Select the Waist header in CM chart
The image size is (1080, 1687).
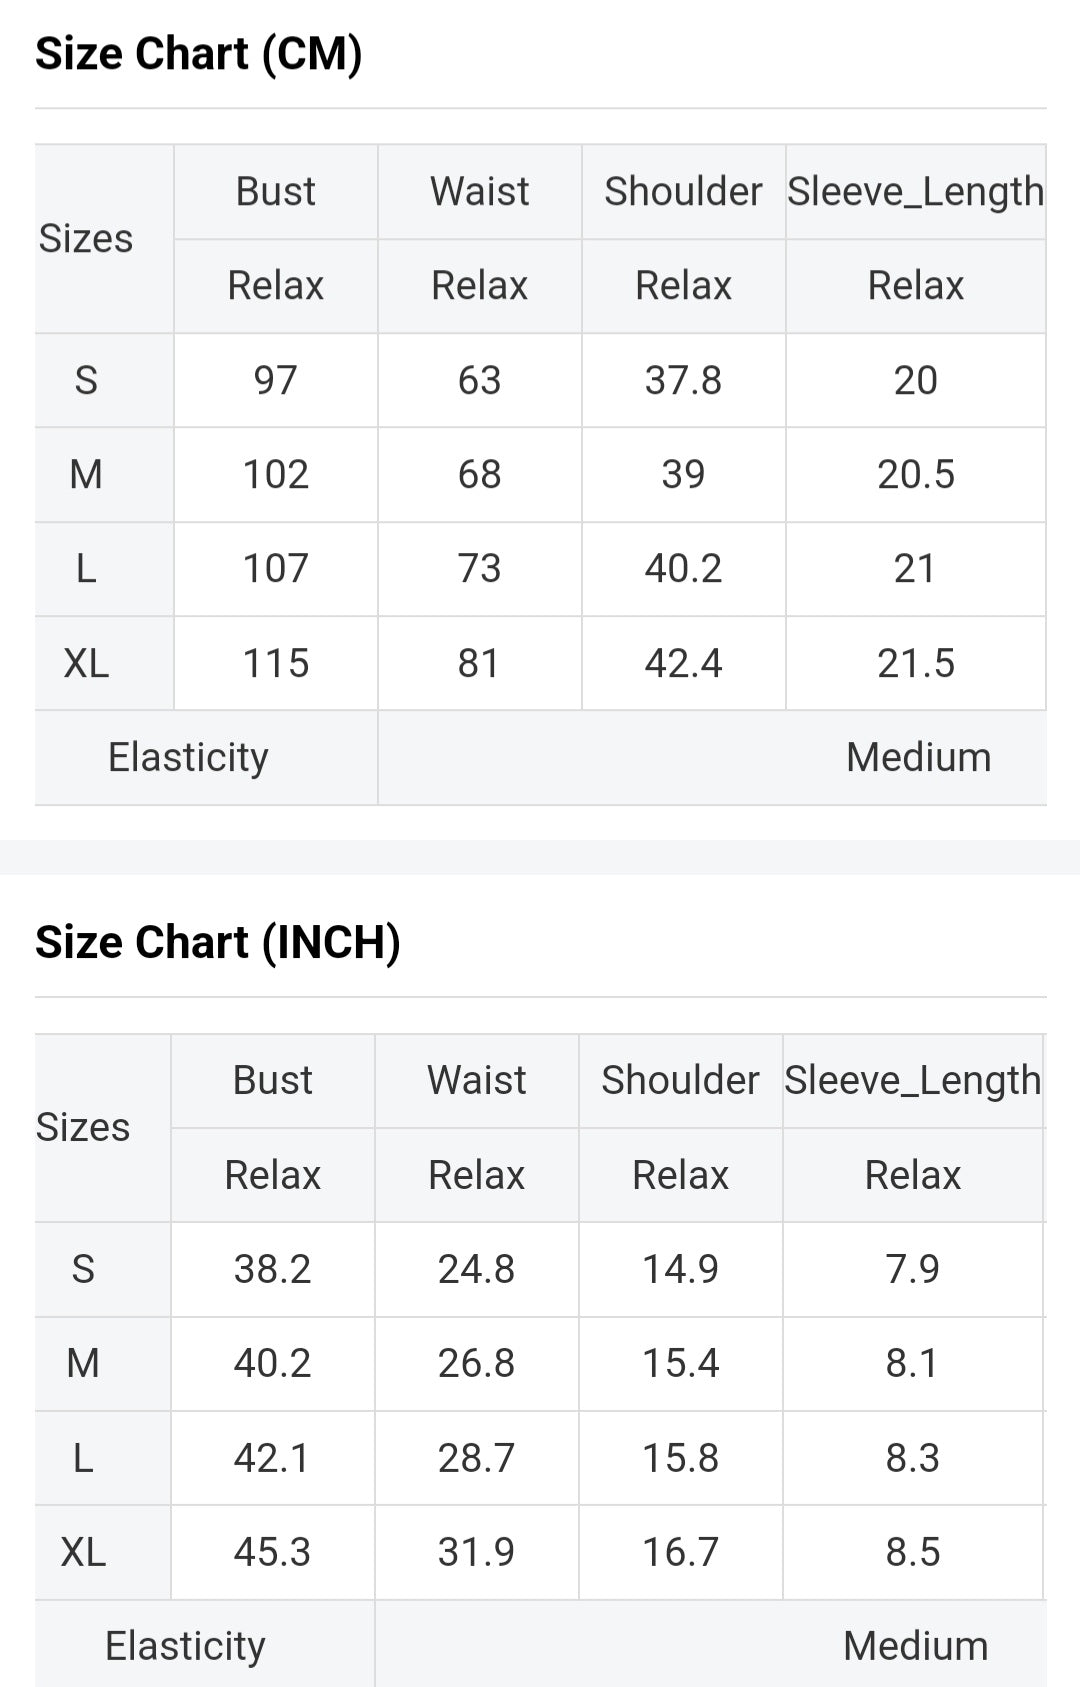click(479, 191)
